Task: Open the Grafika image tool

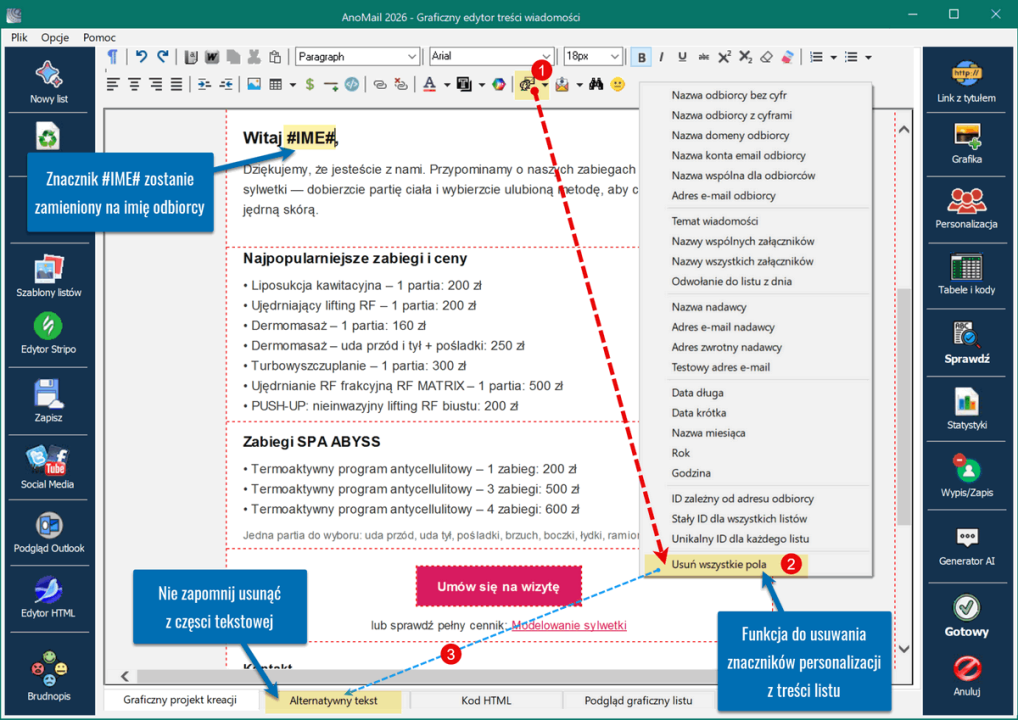Action: tap(967, 143)
